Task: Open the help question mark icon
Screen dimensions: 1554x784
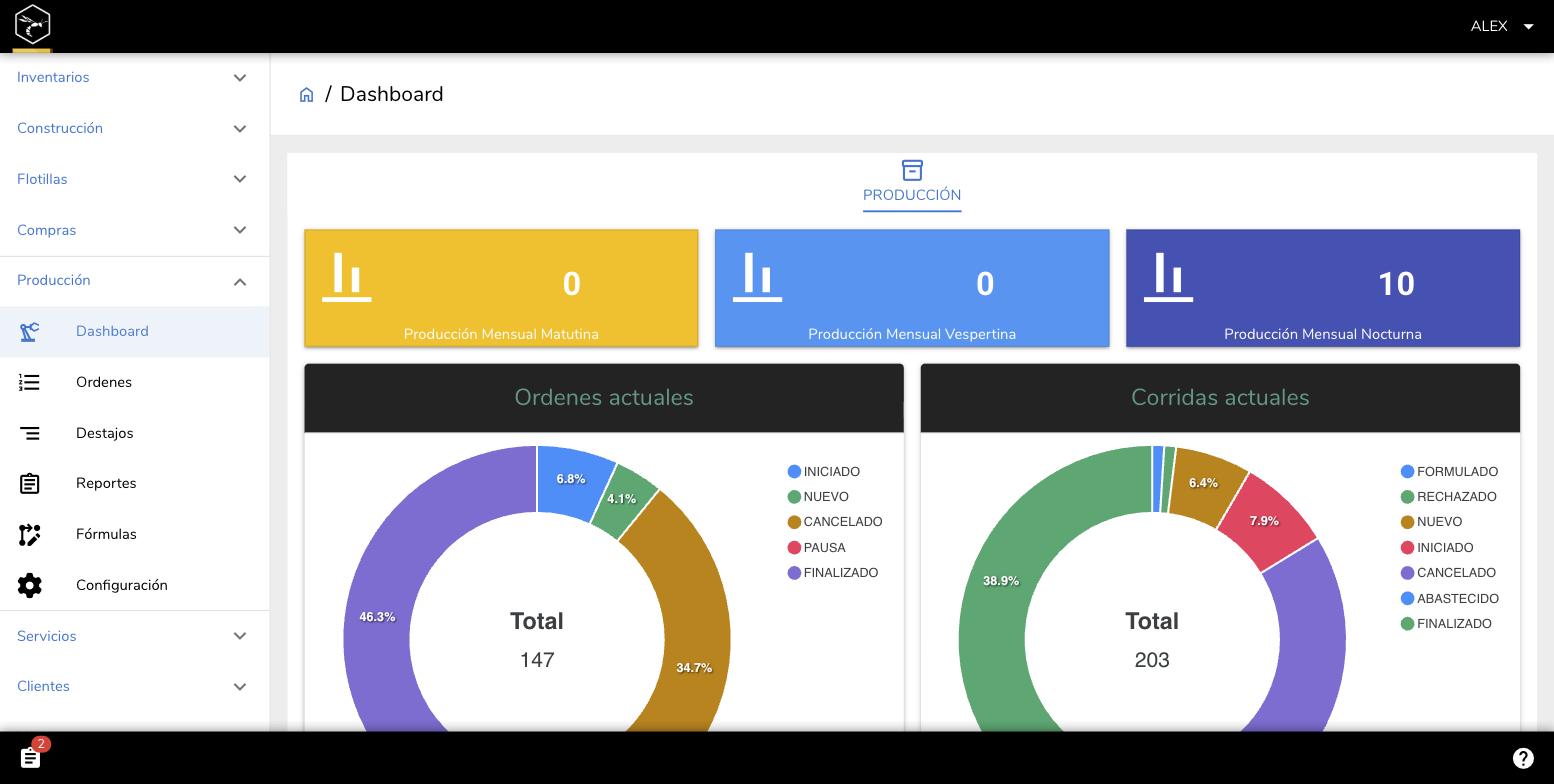Action: point(1523,758)
